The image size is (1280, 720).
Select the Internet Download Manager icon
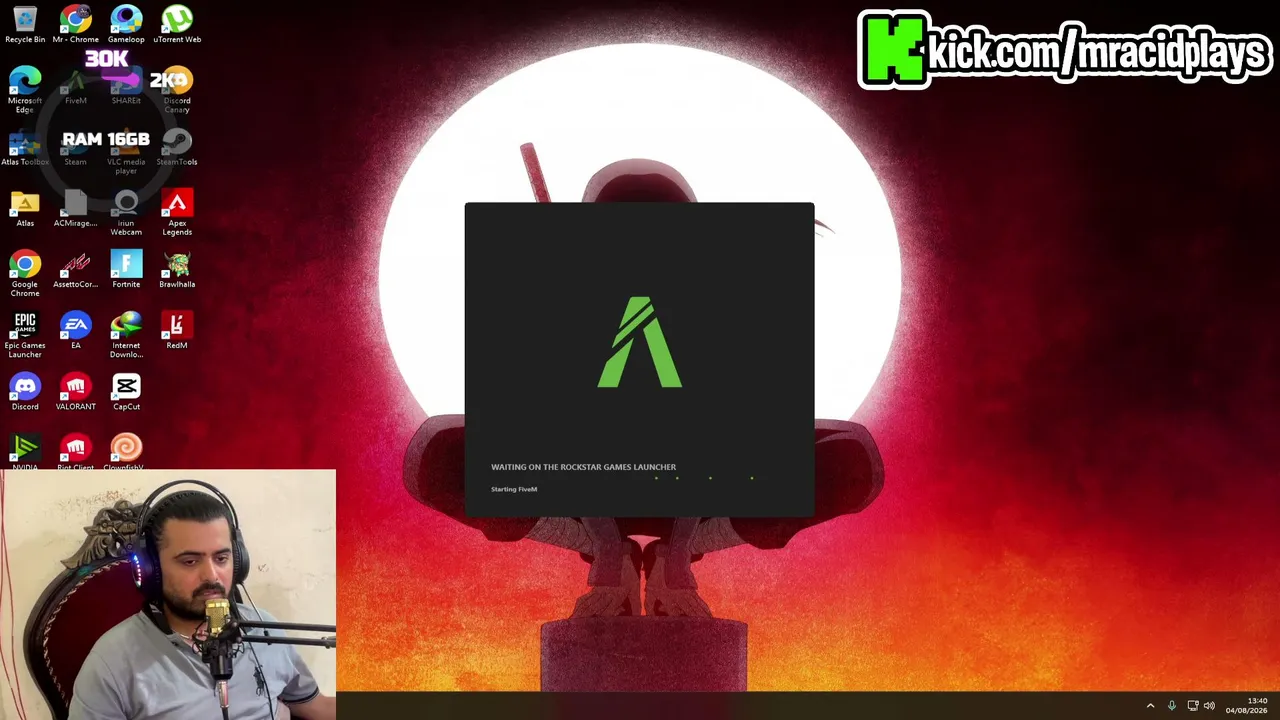126,335
